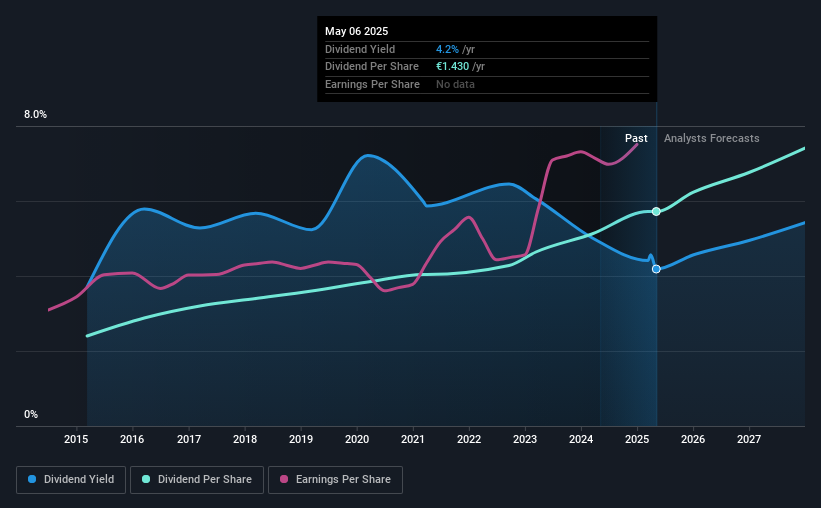Viewport: 821px width, 508px height.
Task: Select the teal Dividend Per Share data point marker
Action: [656, 212]
